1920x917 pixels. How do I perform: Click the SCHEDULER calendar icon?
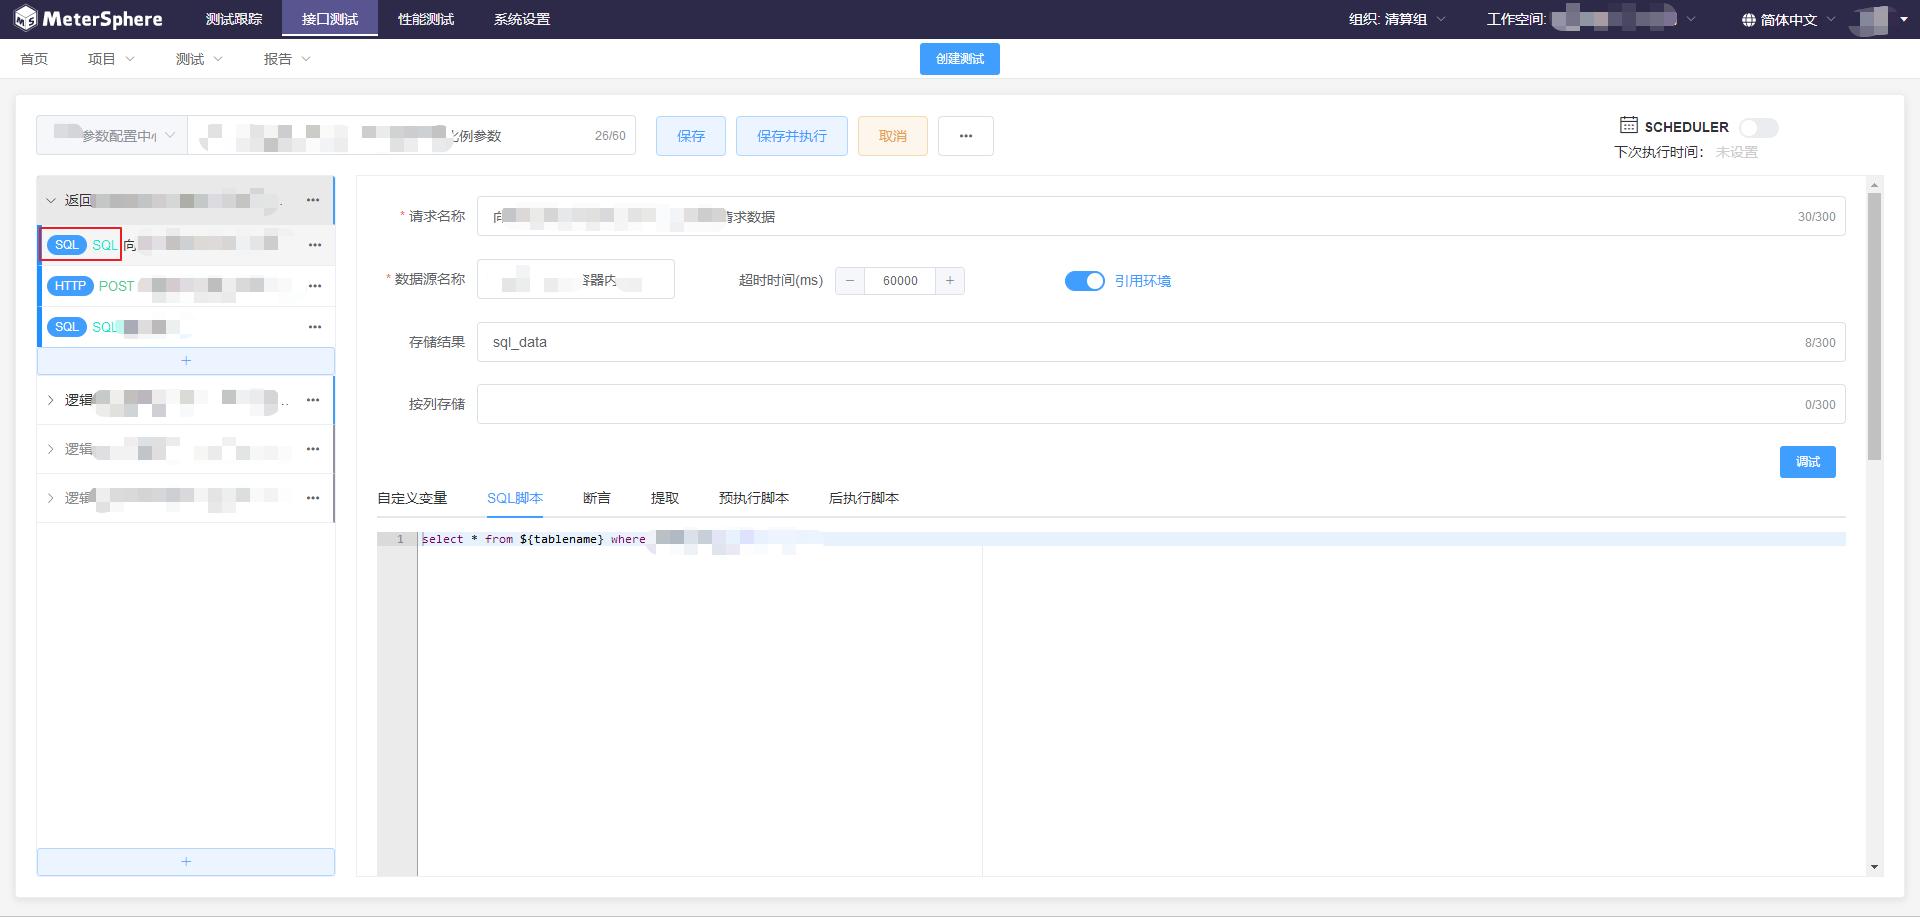click(1628, 125)
